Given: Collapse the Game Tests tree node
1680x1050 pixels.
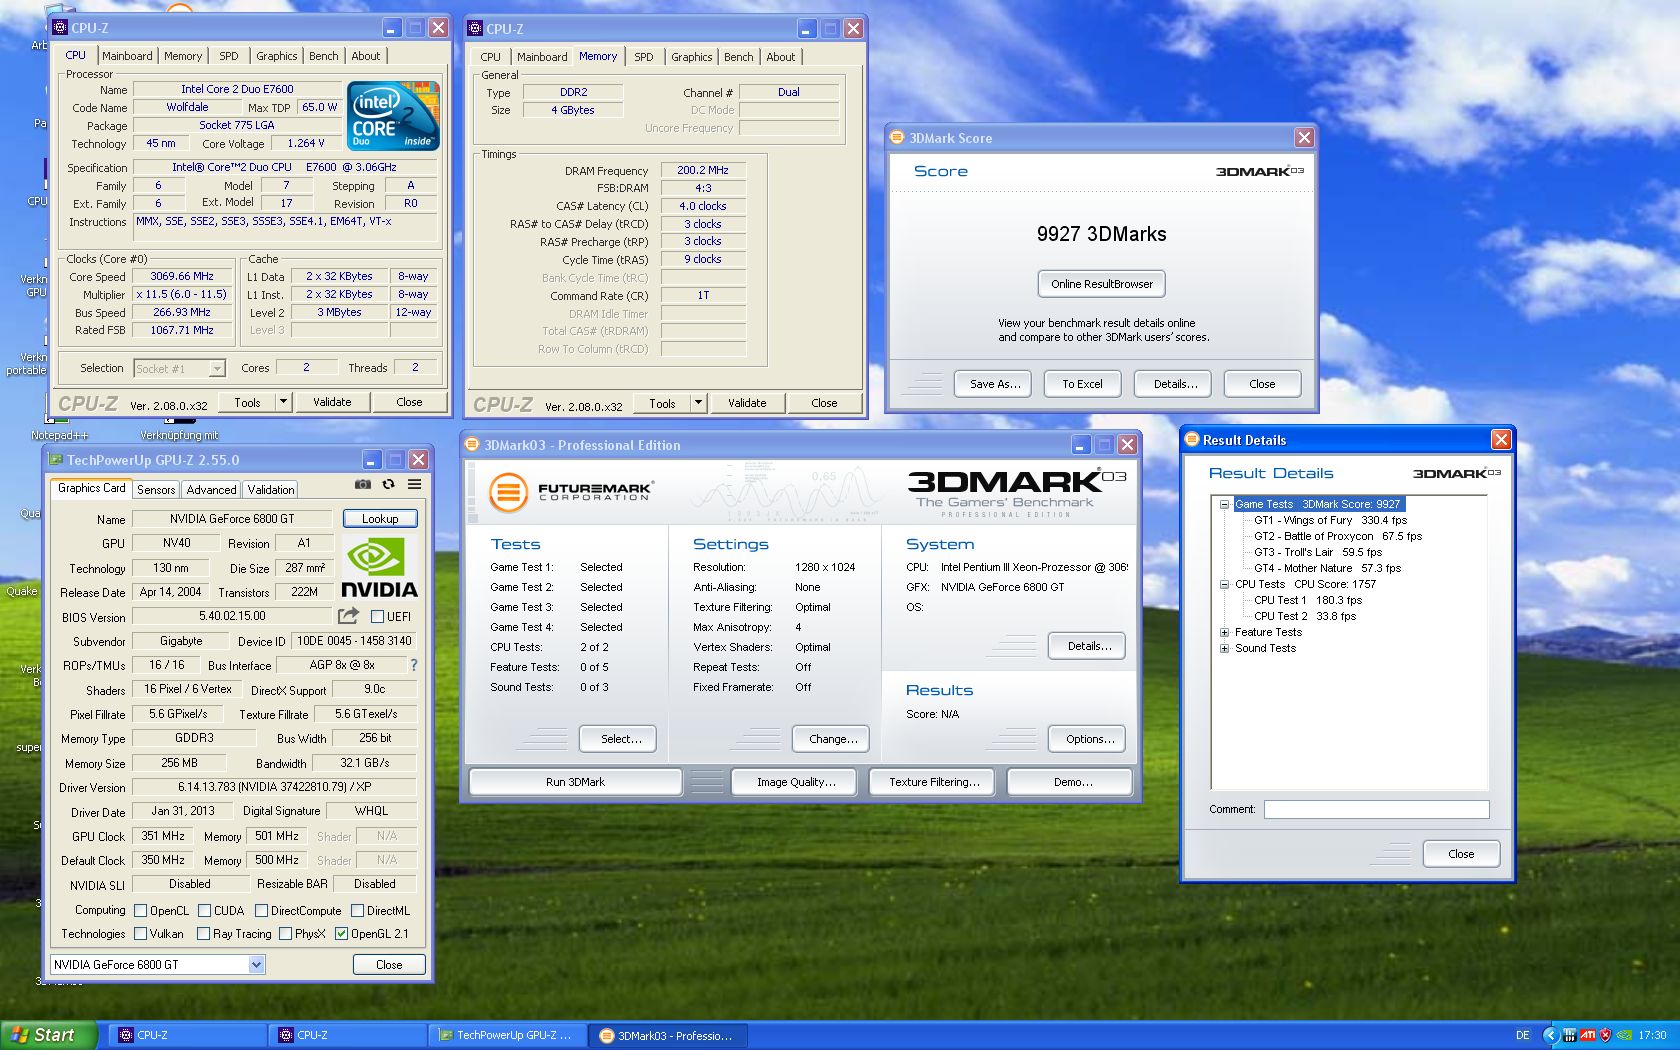Looking at the screenshot, I should pos(1224,504).
